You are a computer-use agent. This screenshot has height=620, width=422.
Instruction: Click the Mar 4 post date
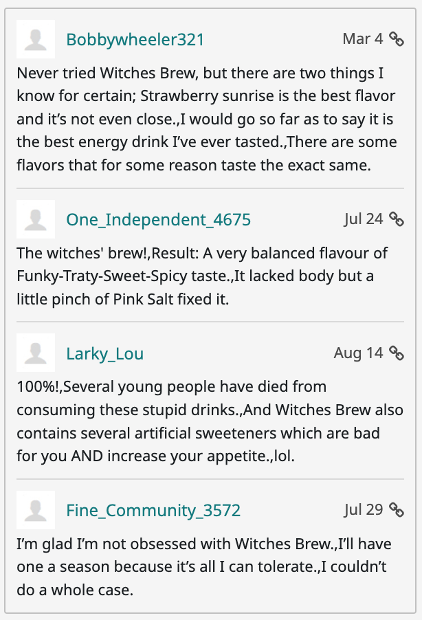(363, 39)
